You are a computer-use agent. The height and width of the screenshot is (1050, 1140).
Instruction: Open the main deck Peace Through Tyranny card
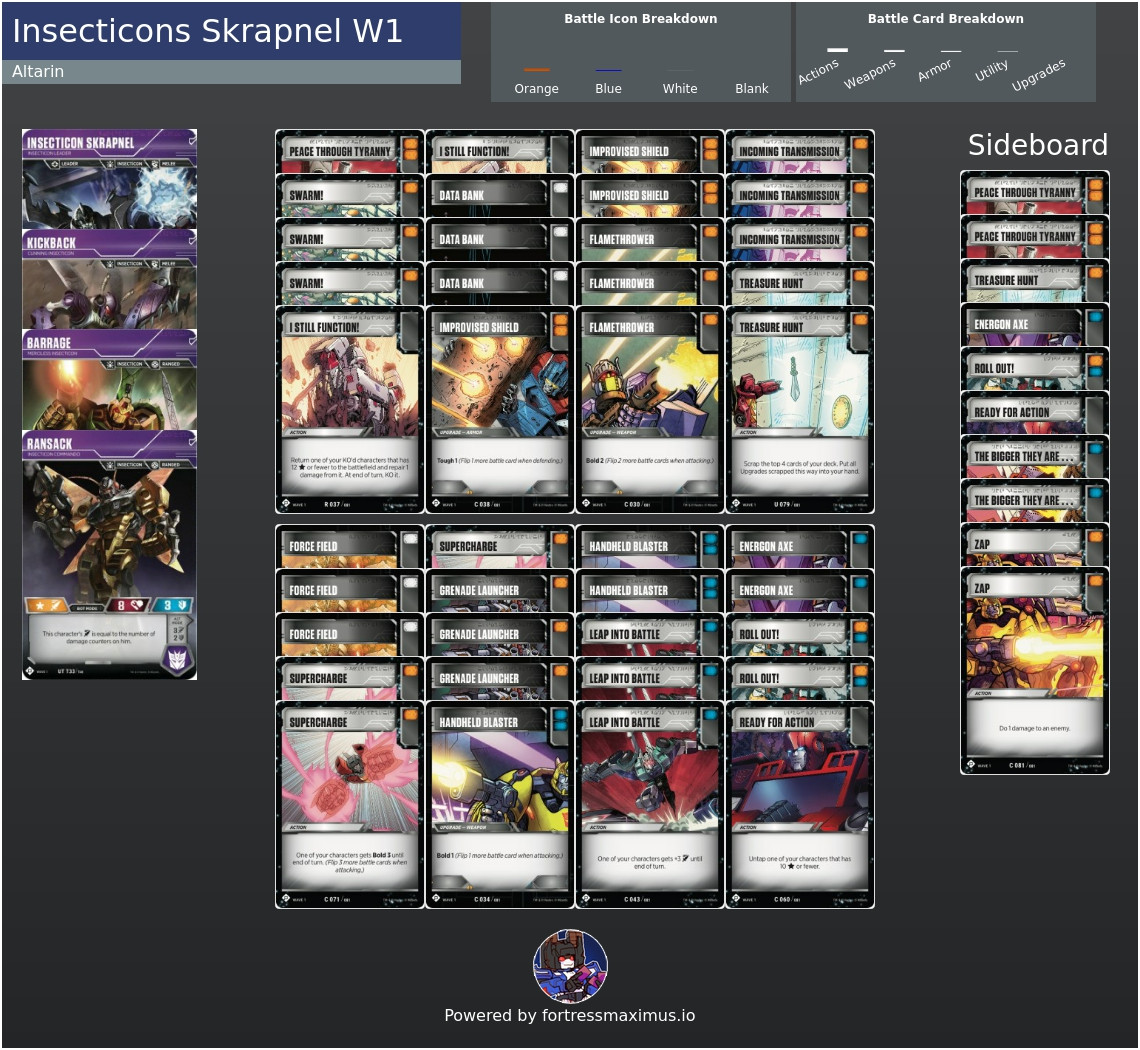[350, 151]
